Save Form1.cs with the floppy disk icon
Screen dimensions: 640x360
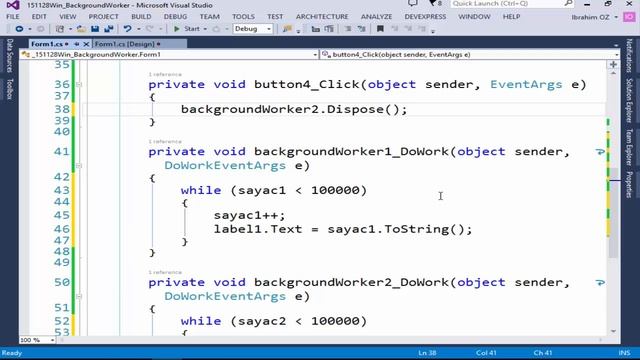click(95, 29)
